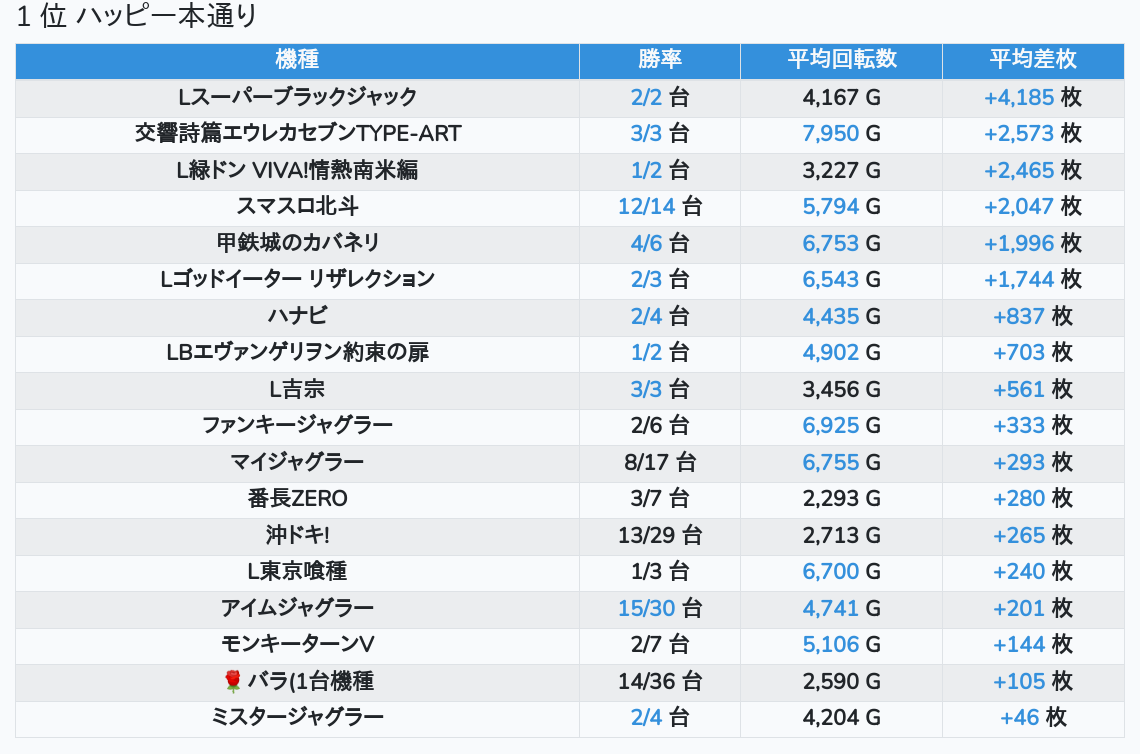Click the 平均差枚 column header
This screenshot has width=1140, height=754.
[1033, 60]
